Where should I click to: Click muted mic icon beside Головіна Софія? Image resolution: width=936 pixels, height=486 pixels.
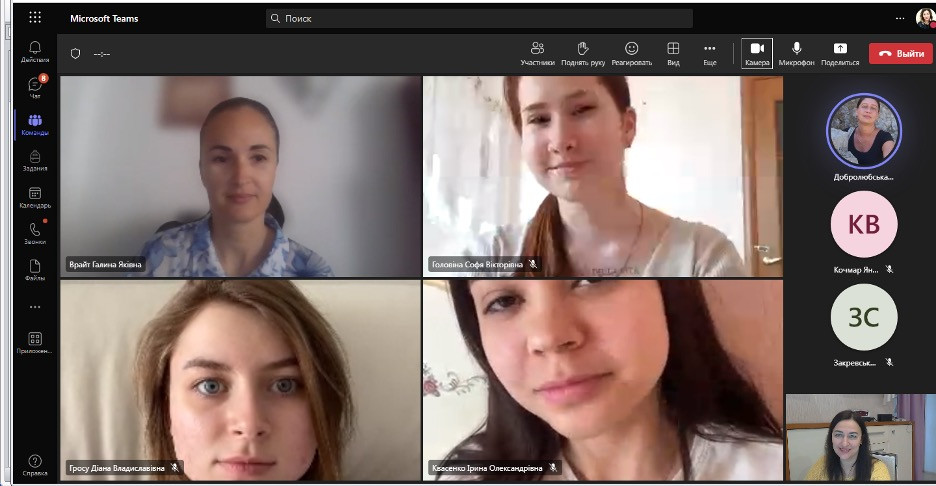tap(532, 264)
